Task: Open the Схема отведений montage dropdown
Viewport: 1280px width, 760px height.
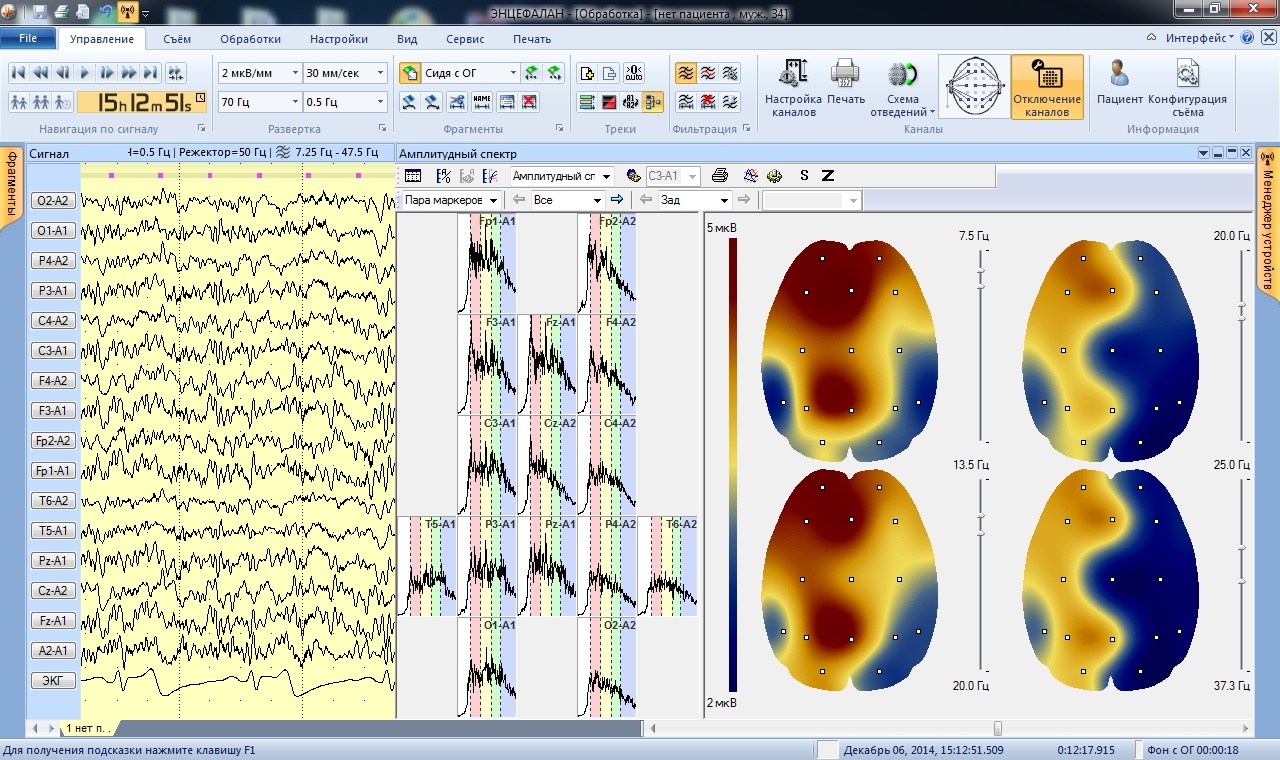Action: [x=903, y=89]
